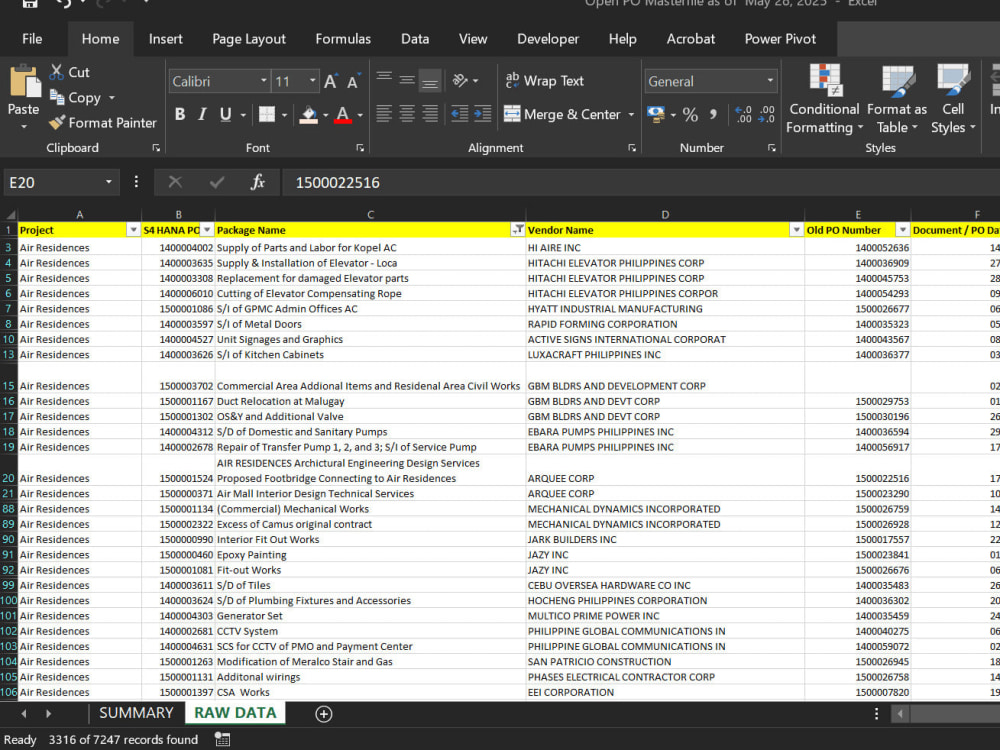
Task: Toggle Underline formatting
Action: pyautogui.click(x=225, y=114)
